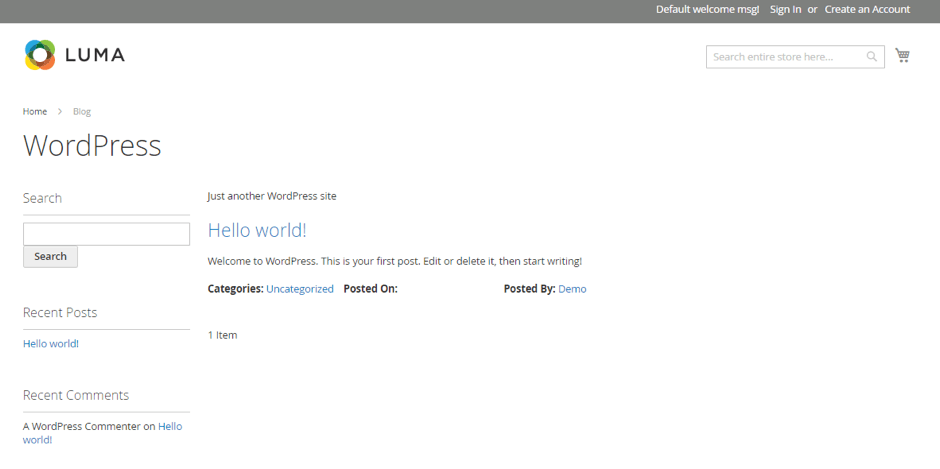
Task: Click the Blog breadcrumb text
Action: point(82,112)
